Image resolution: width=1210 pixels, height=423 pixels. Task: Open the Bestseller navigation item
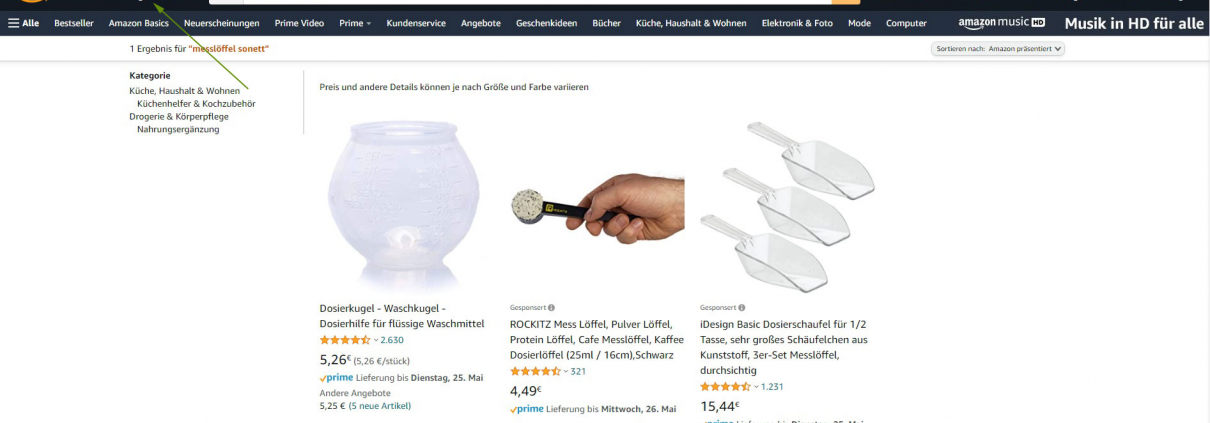click(x=74, y=23)
